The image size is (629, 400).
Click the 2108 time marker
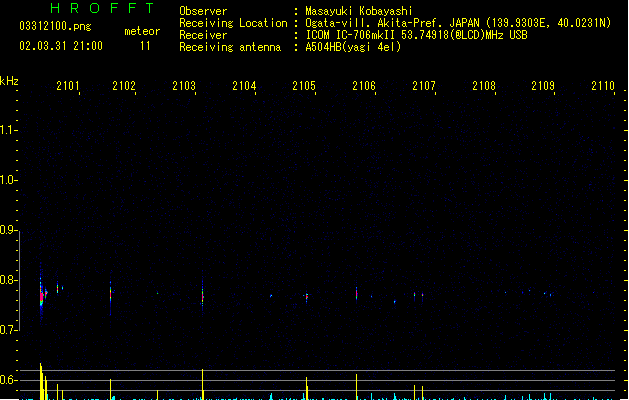click(484, 86)
